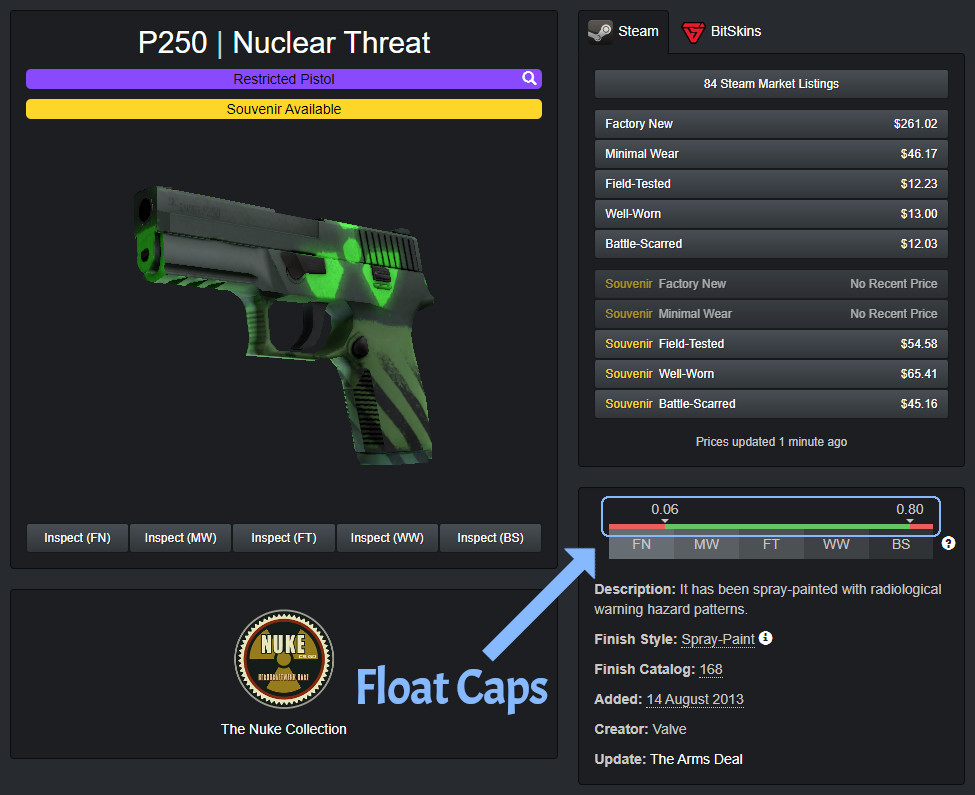This screenshot has height=795, width=975.
Task: Click the Finish Catalog 168 value
Action: [711, 669]
